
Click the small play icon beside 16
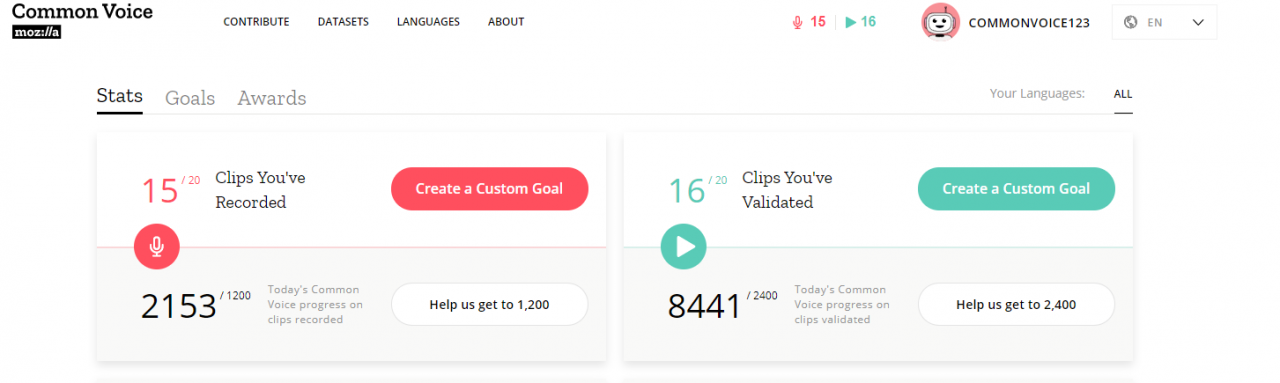pos(850,22)
